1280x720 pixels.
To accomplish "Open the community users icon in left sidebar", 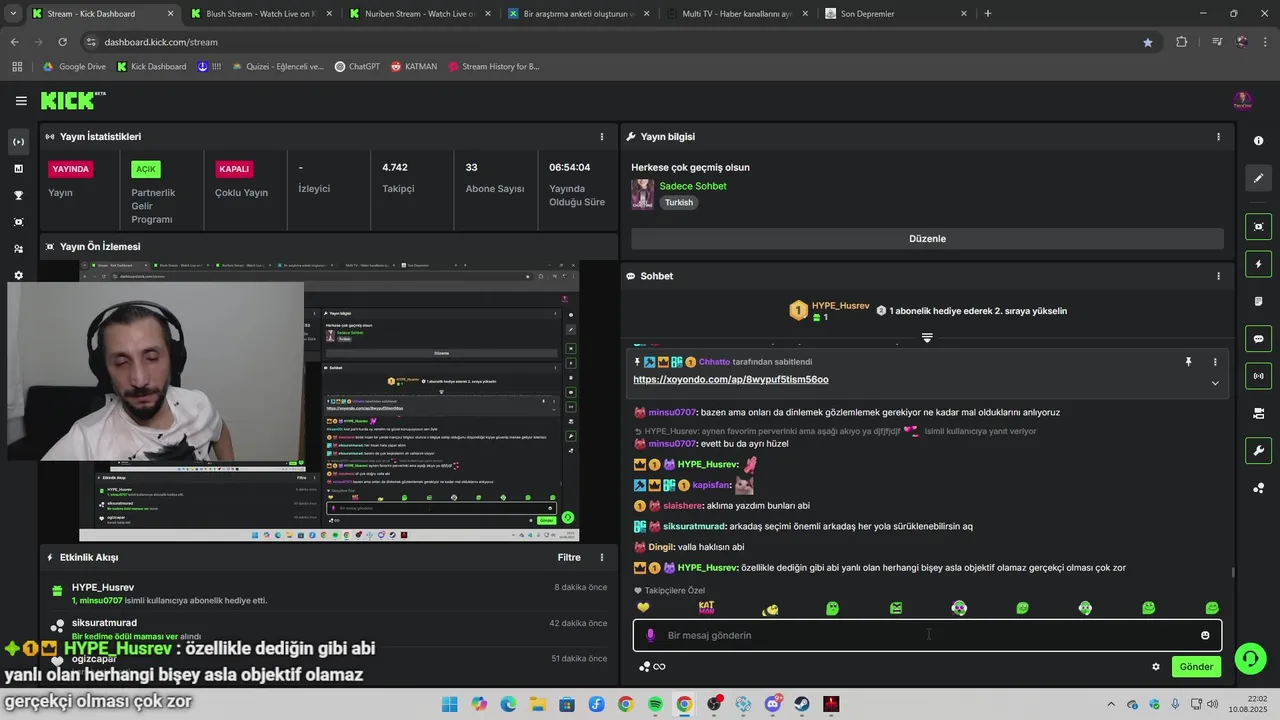I will [x=18, y=249].
